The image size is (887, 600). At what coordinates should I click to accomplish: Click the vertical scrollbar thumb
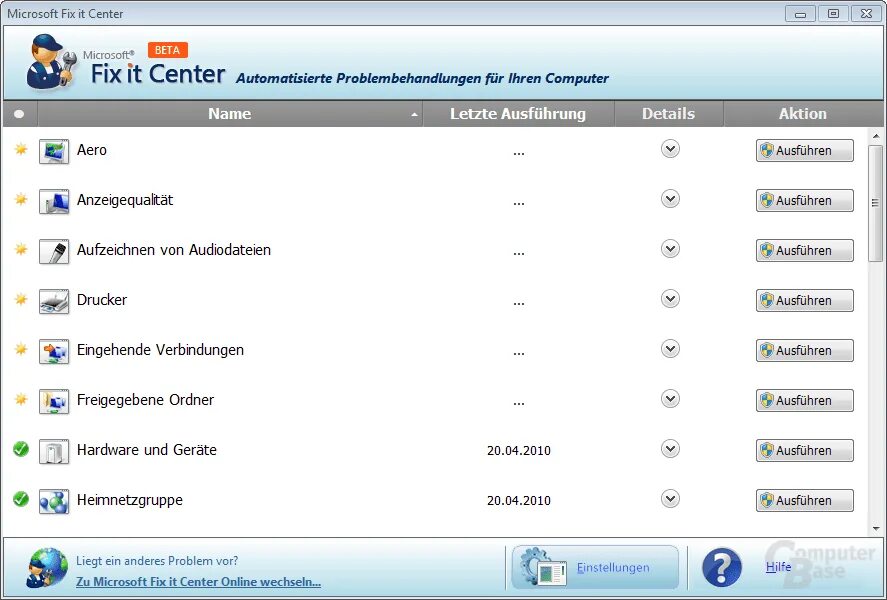(876, 203)
